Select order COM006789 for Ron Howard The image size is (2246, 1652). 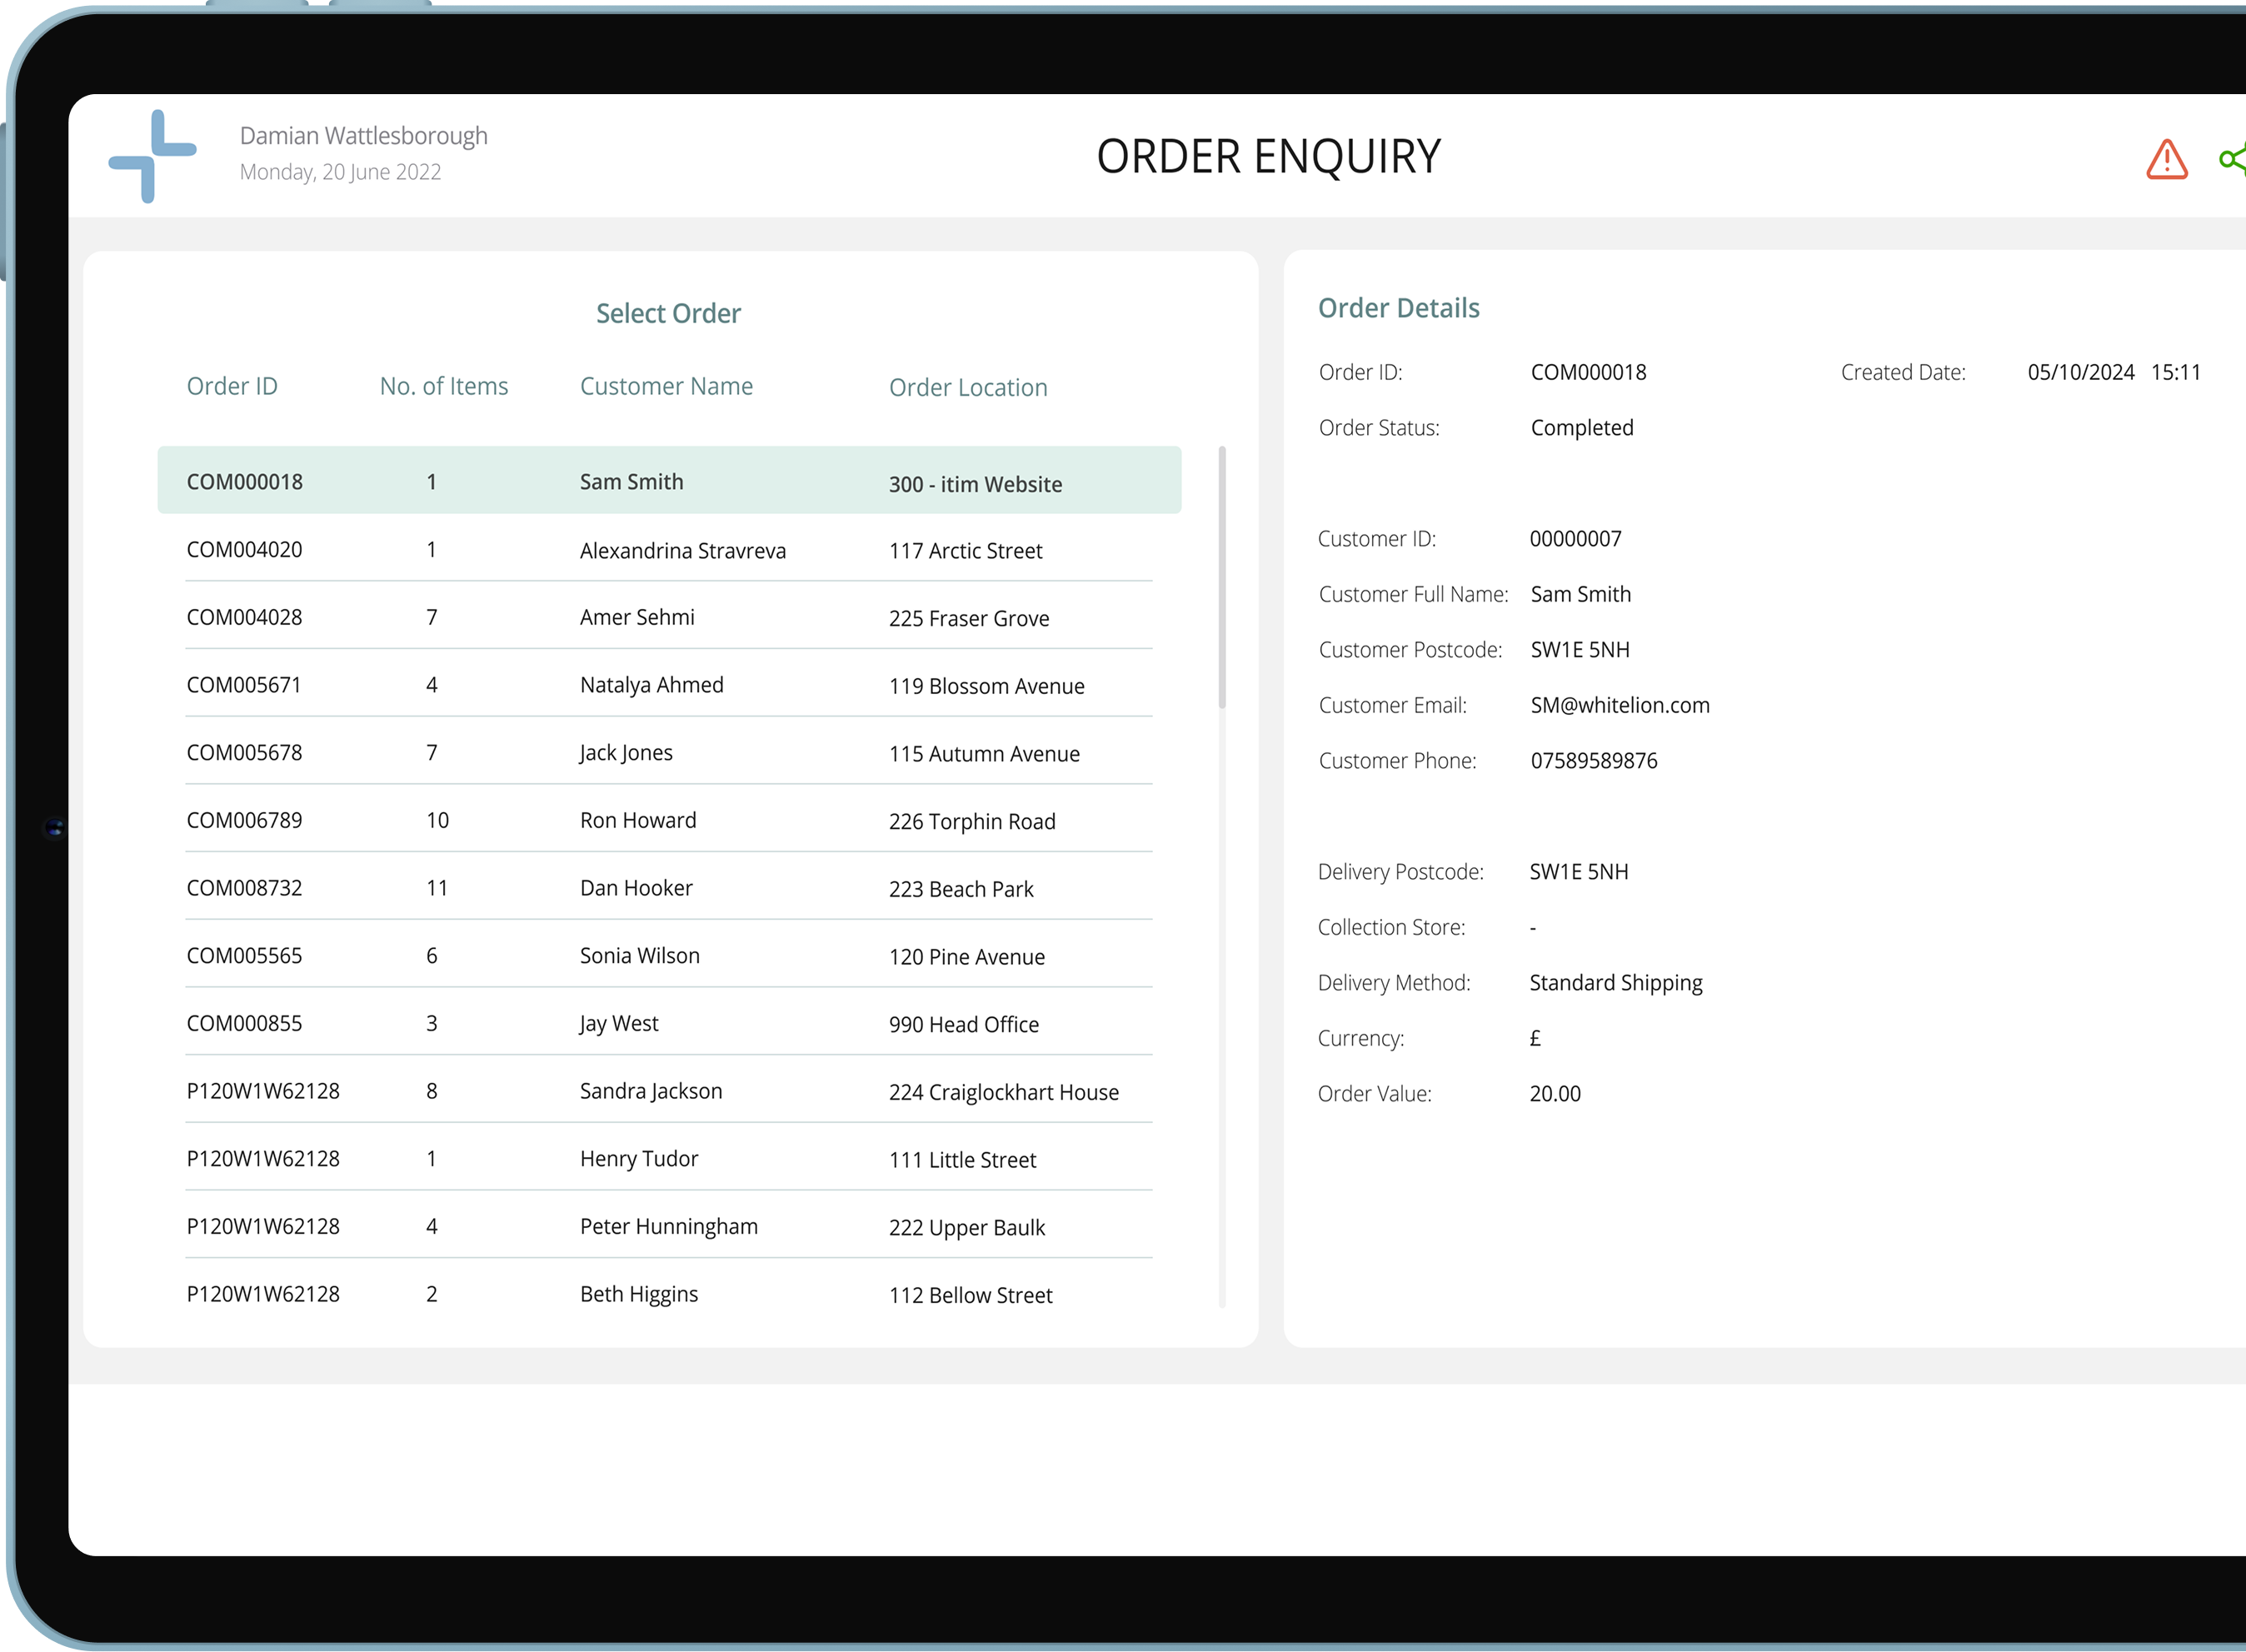(x=669, y=820)
